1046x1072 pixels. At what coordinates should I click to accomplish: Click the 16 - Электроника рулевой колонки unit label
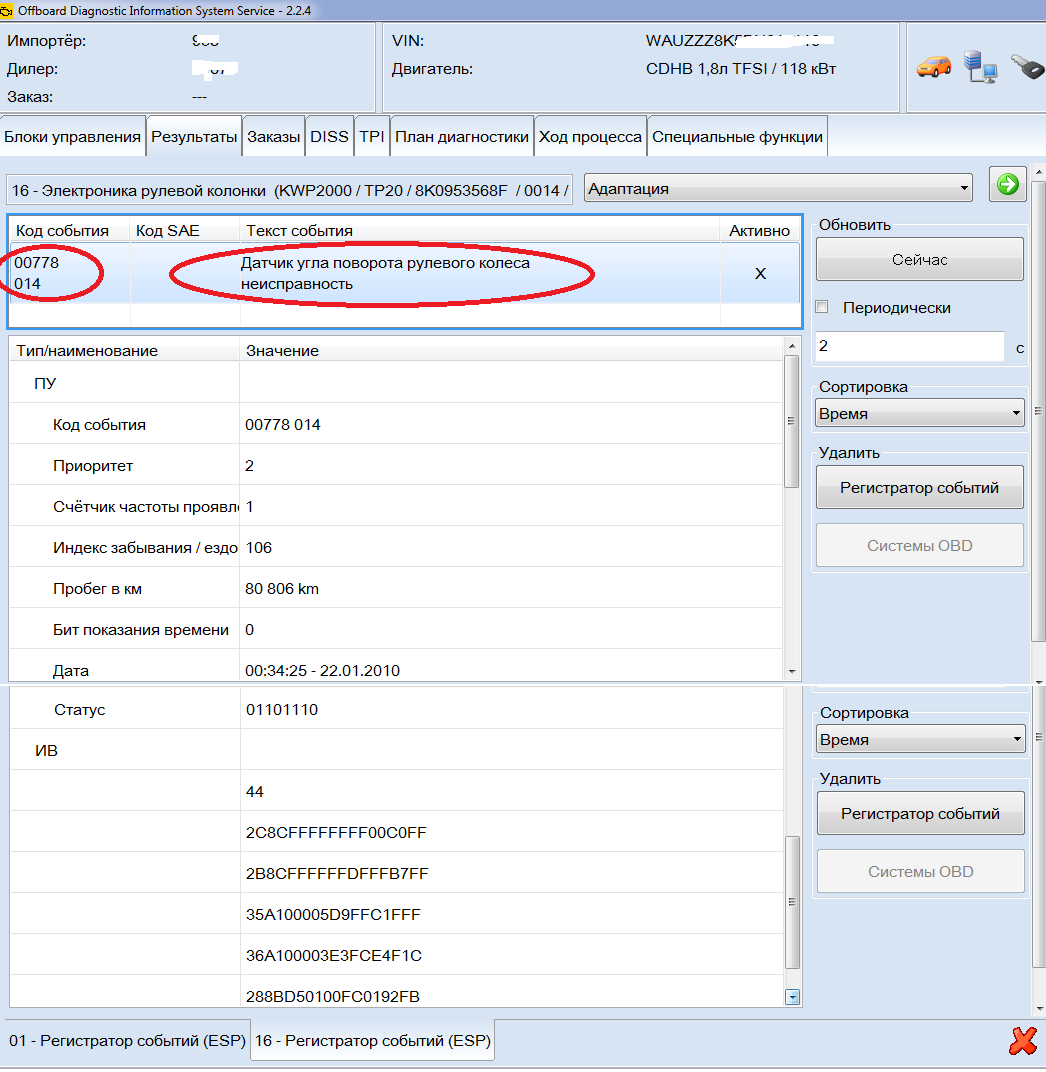[290, 191]
